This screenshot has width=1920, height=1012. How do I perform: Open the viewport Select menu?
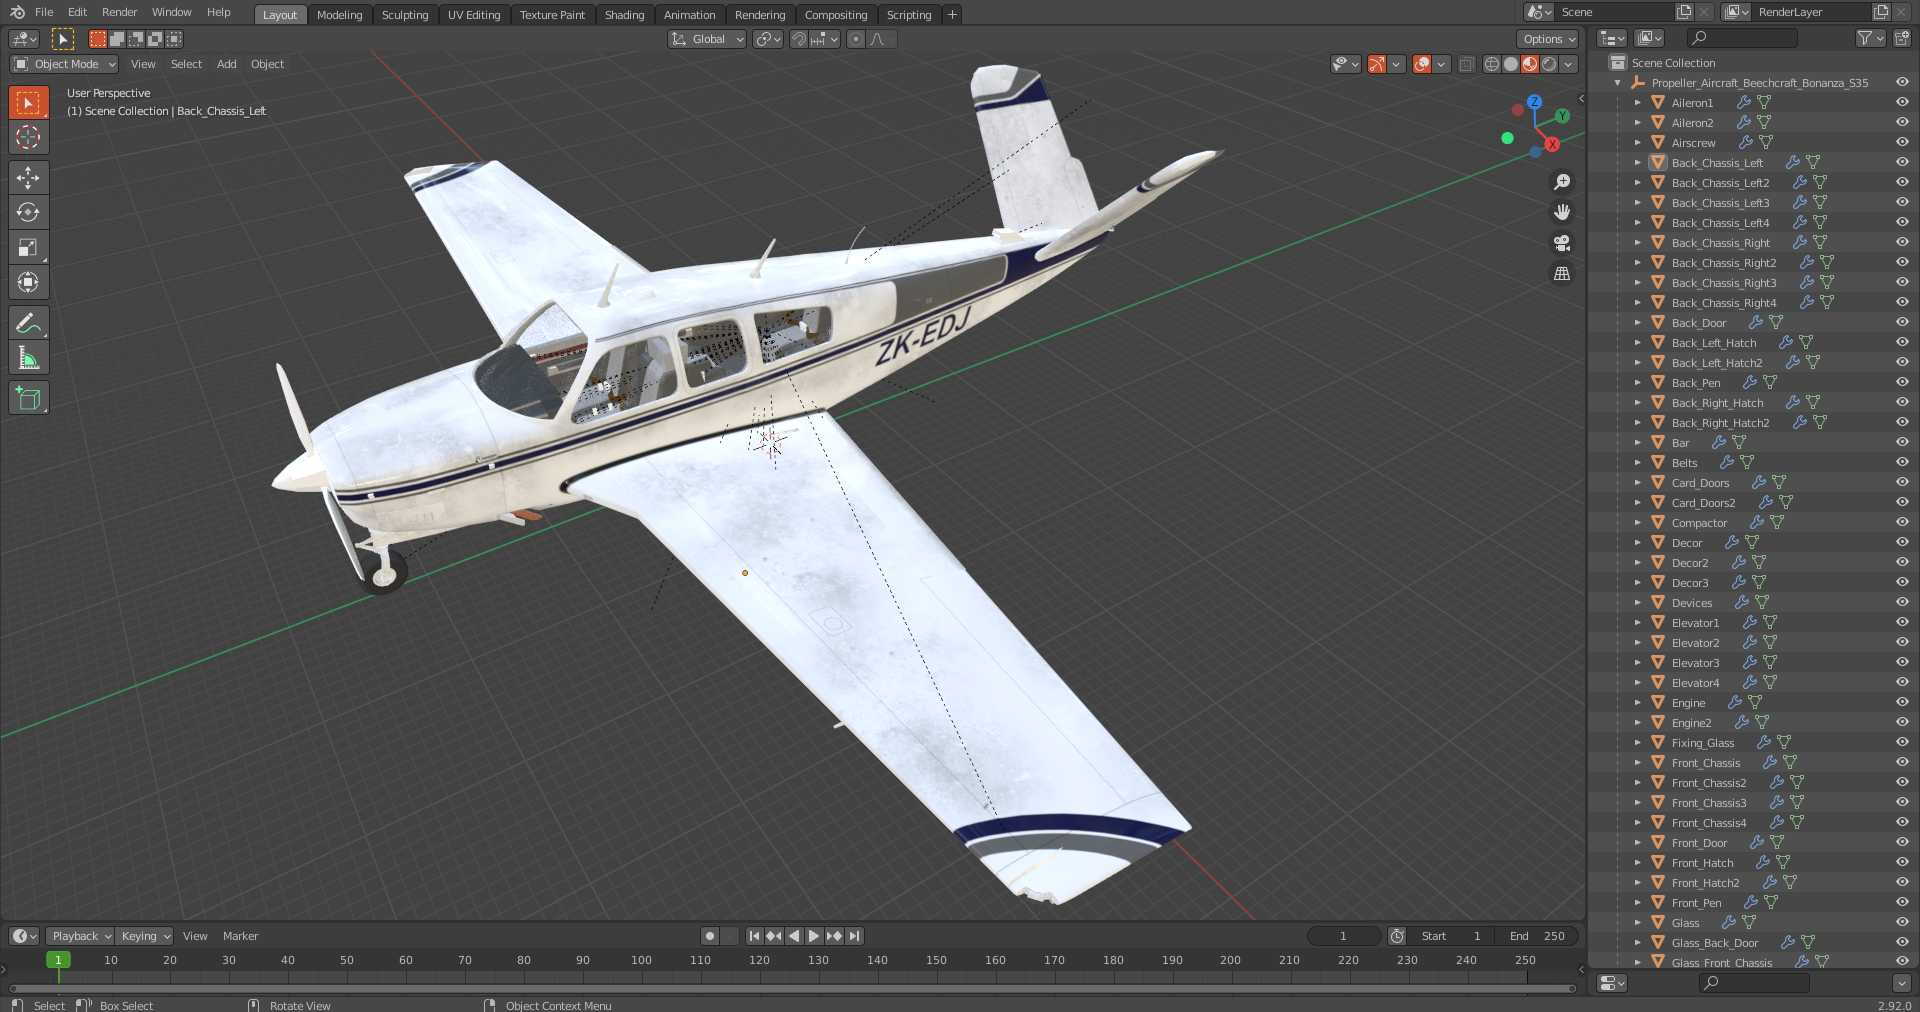[x=186, y=64]
